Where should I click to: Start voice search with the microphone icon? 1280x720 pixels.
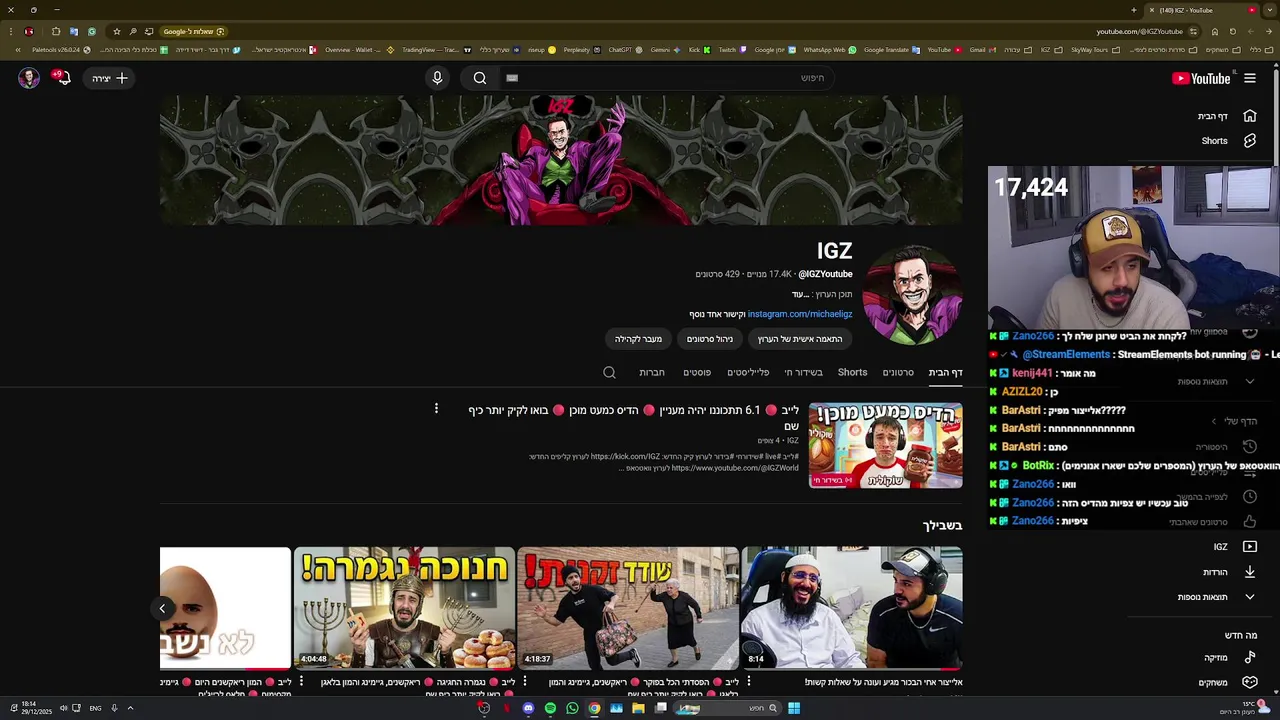(437, 78)
